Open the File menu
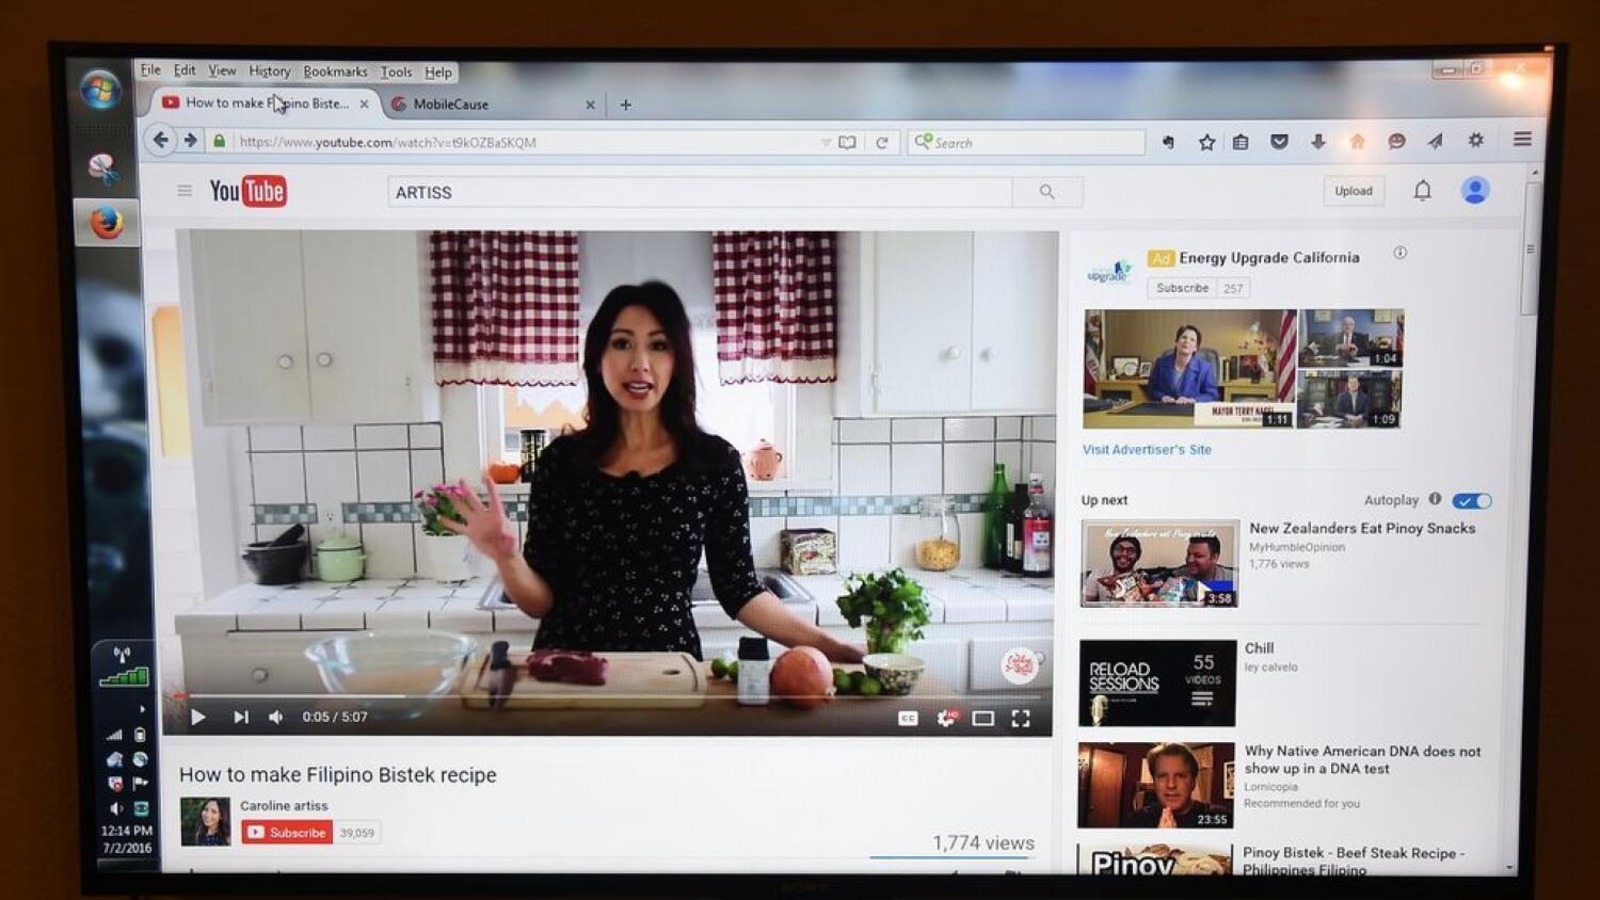The width and height of the screenshot is (1600, 900). 150,70
